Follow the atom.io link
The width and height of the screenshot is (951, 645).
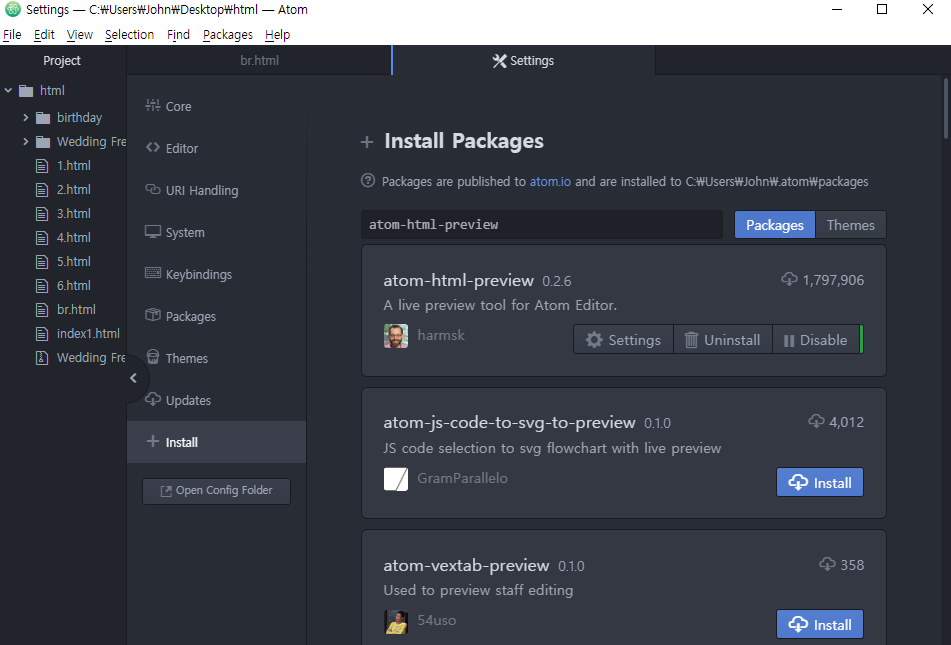[550, 181]
